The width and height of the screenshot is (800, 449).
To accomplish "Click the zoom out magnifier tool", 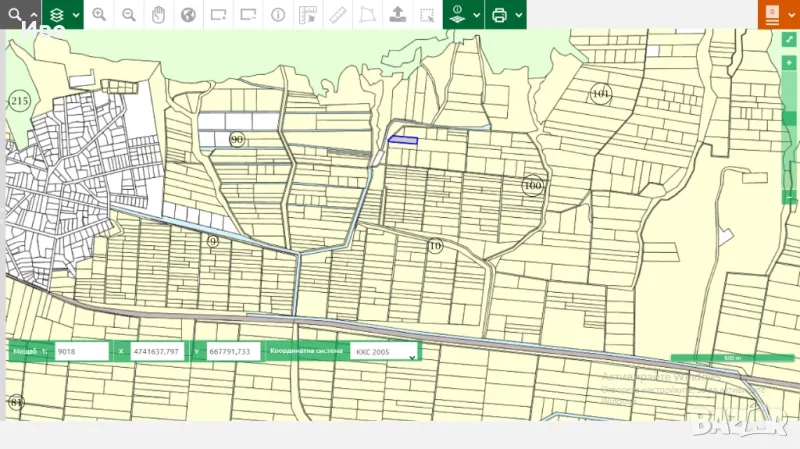I will click(x=129, y=15).
